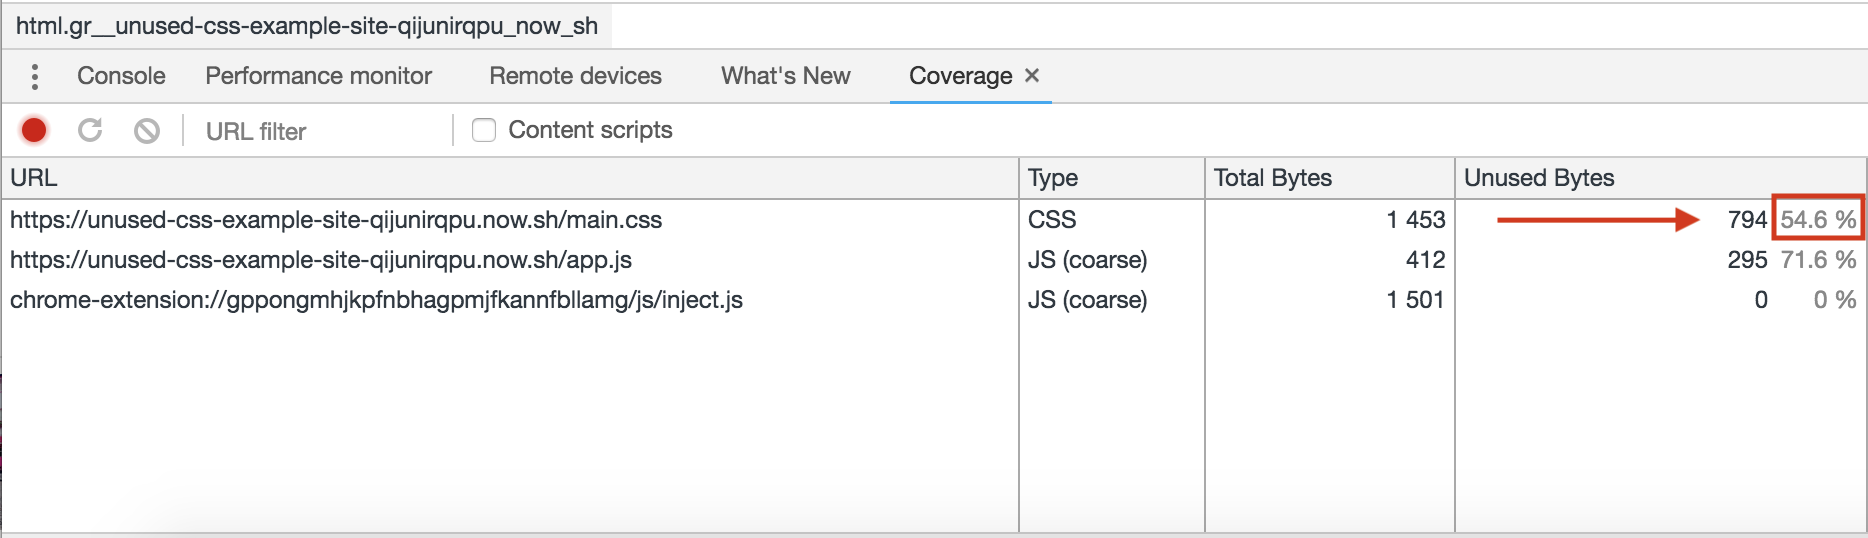Switch to the Remote devices tab

click(575, 76)
